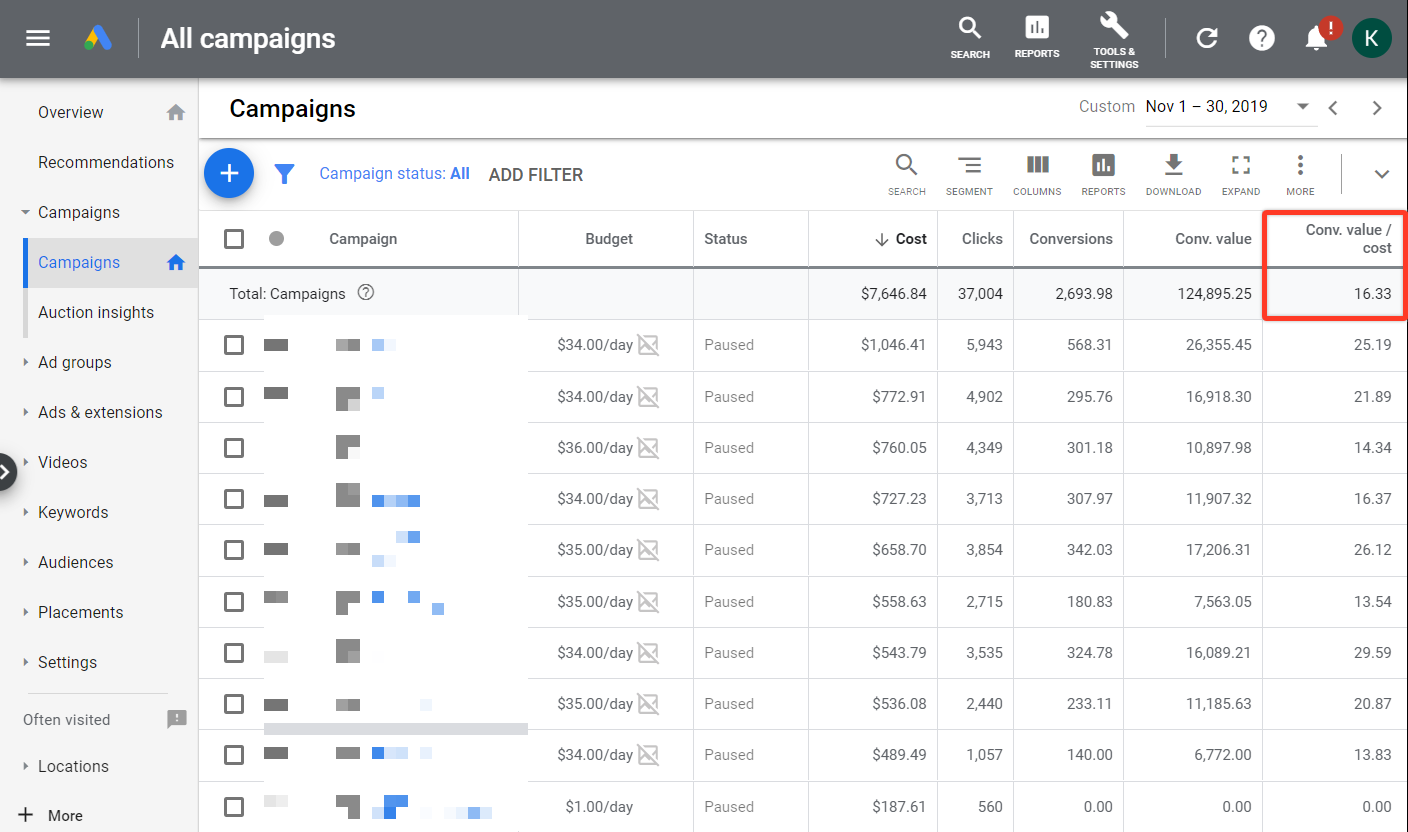Viewport: 1408px width, 832px height.
Task: Check the campaign costing $727.23
Action: tap(234, 499)
